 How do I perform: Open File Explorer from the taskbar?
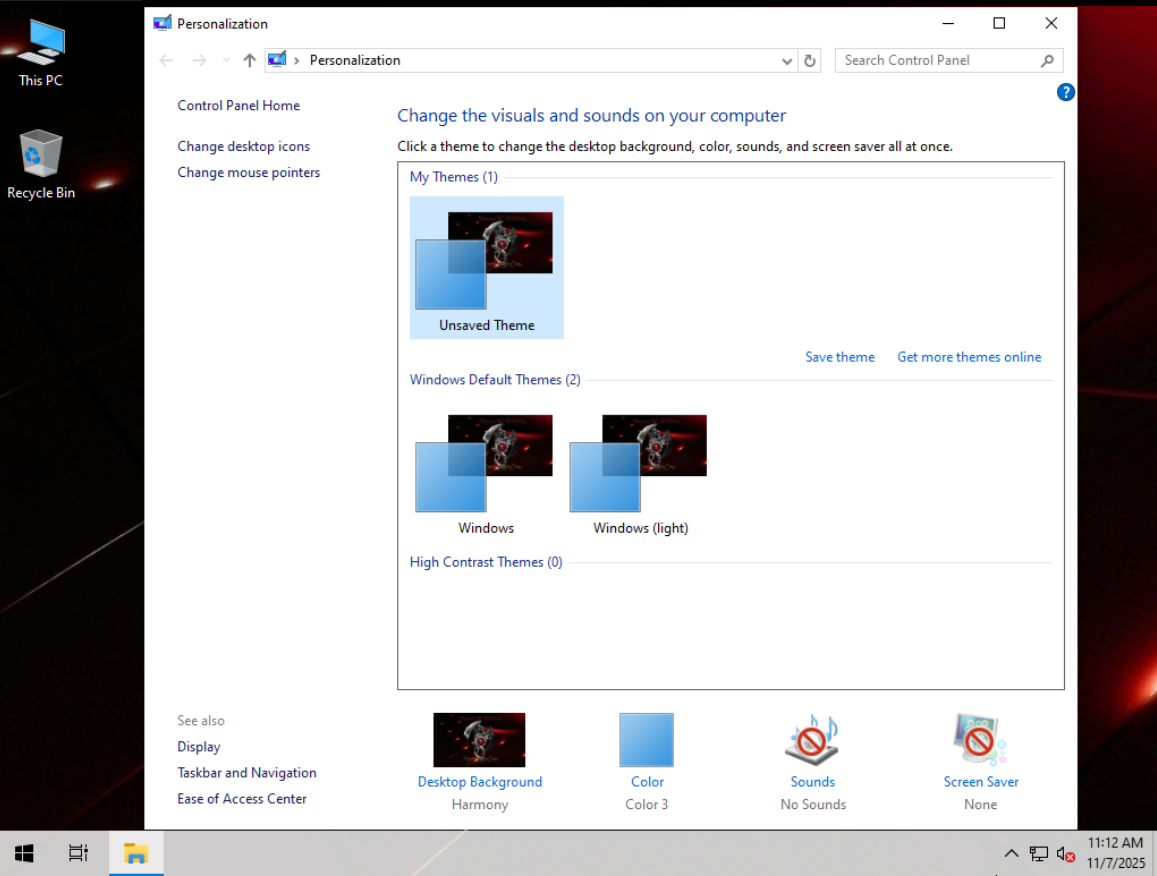(x=136, y=853)
